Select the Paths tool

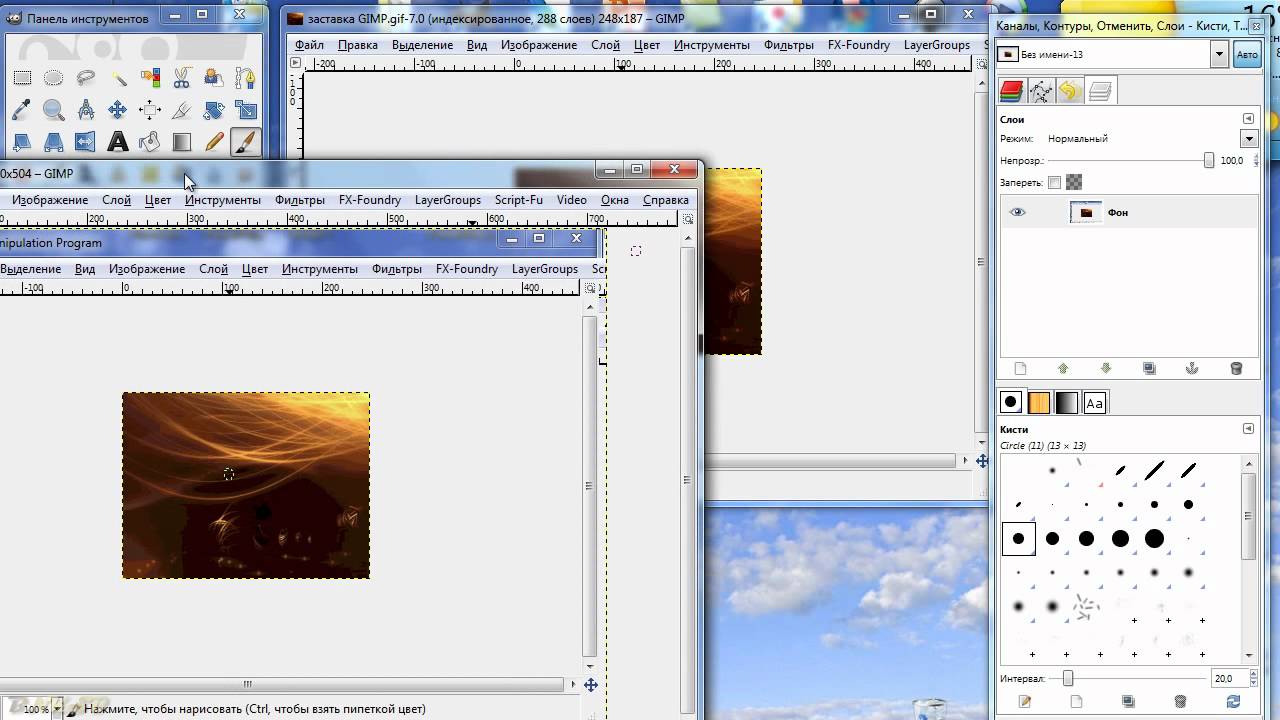click(246, 78)
